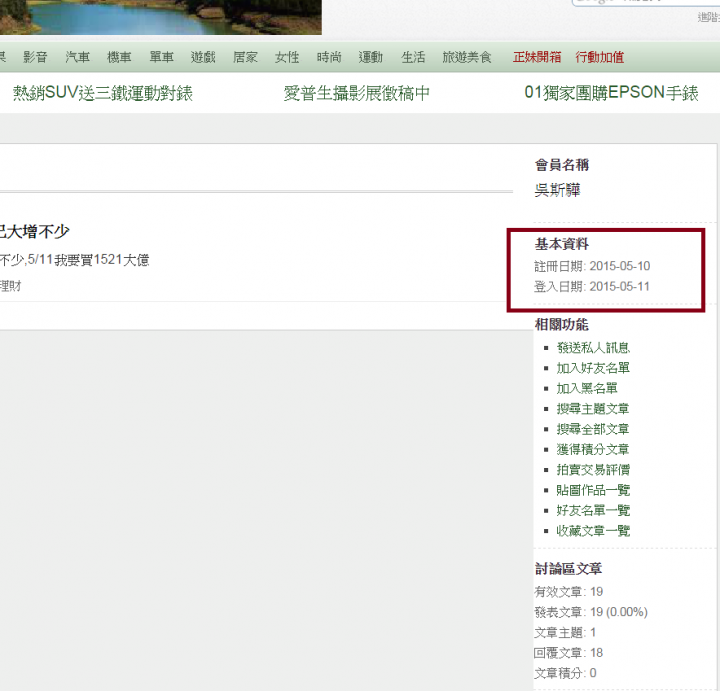The image size is (720, 691).
Task: Click the 好友名單一覽 link
Action: pos(593,510)
